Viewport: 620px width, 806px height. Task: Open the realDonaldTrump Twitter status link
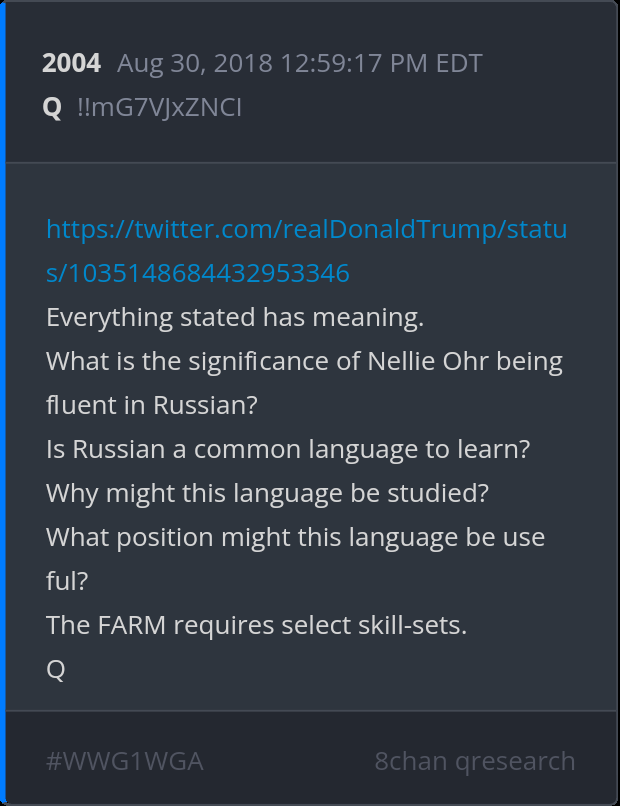pos(306,229)
